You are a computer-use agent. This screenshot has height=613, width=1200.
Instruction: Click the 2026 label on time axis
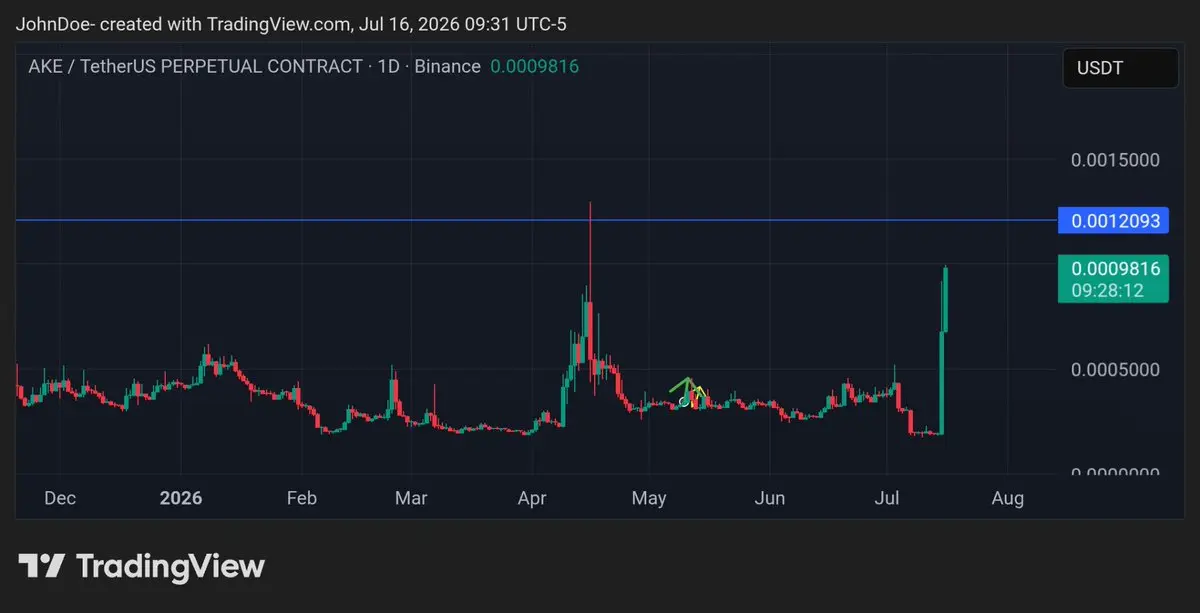[180, 498]
